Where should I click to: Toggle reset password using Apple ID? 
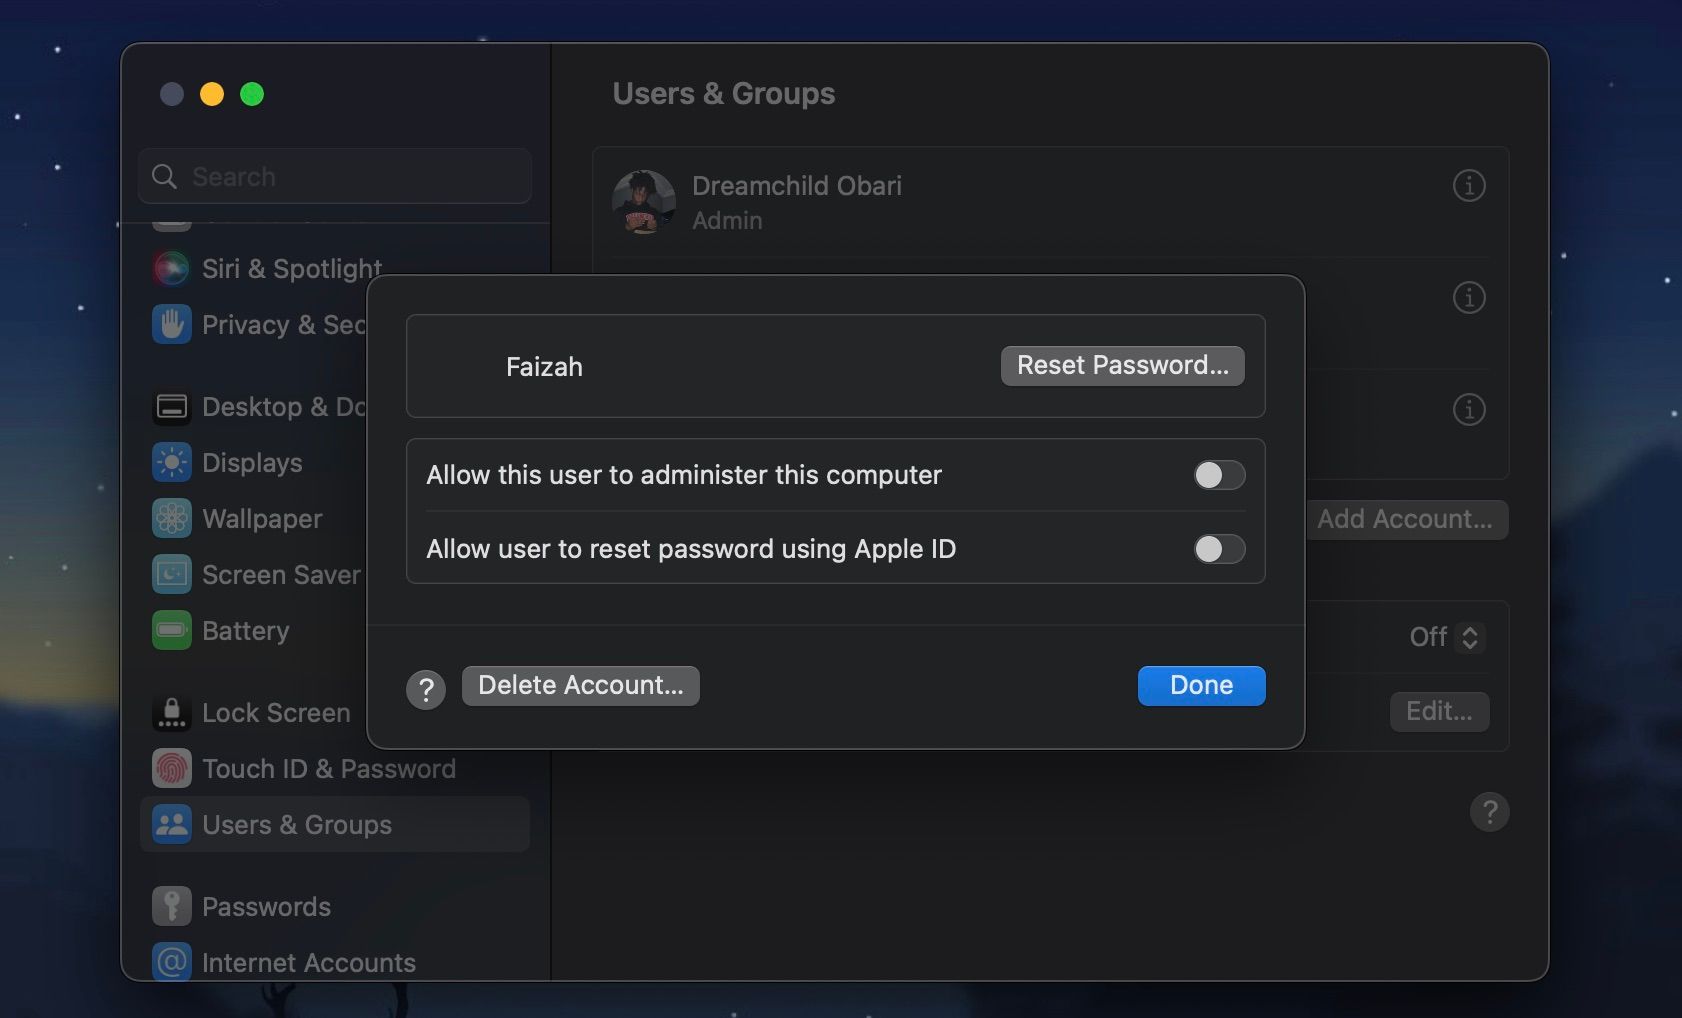[x=1218, y=549]
